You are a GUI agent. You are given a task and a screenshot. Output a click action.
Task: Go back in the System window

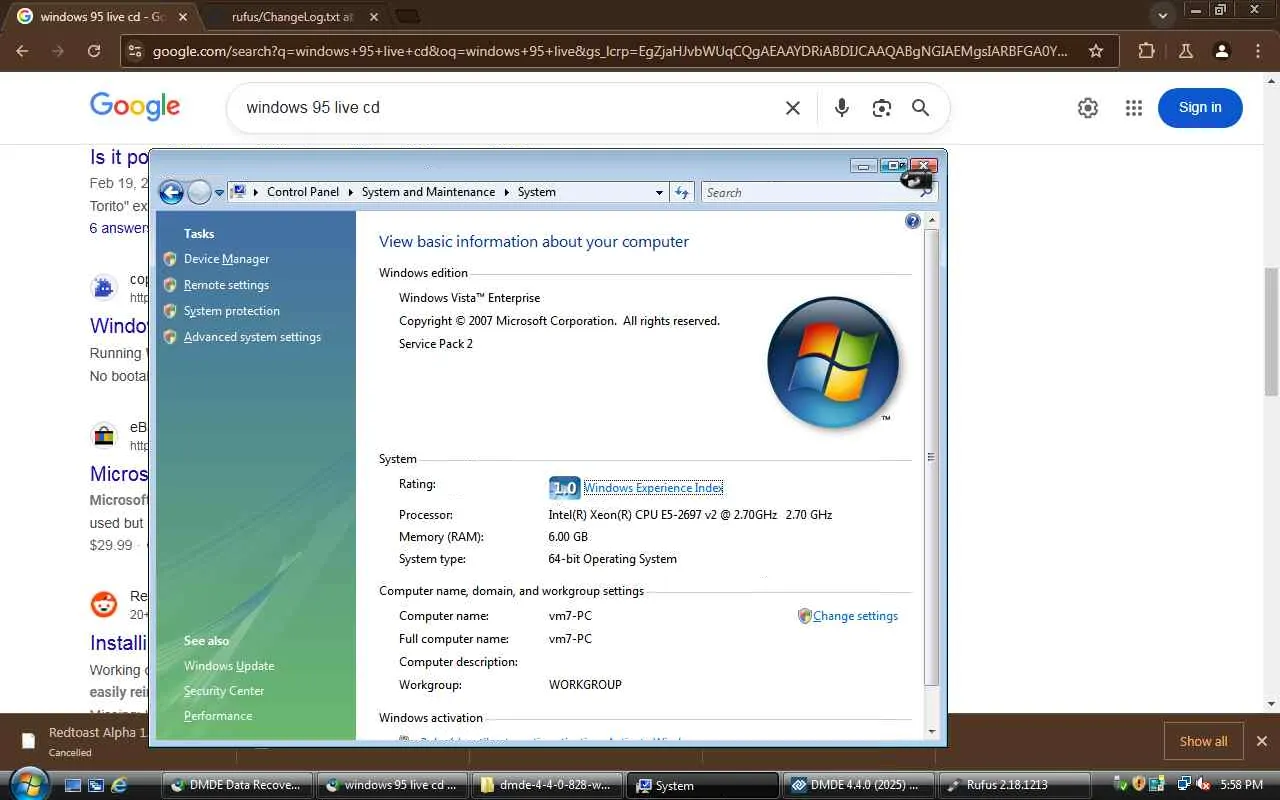[171, 192]
